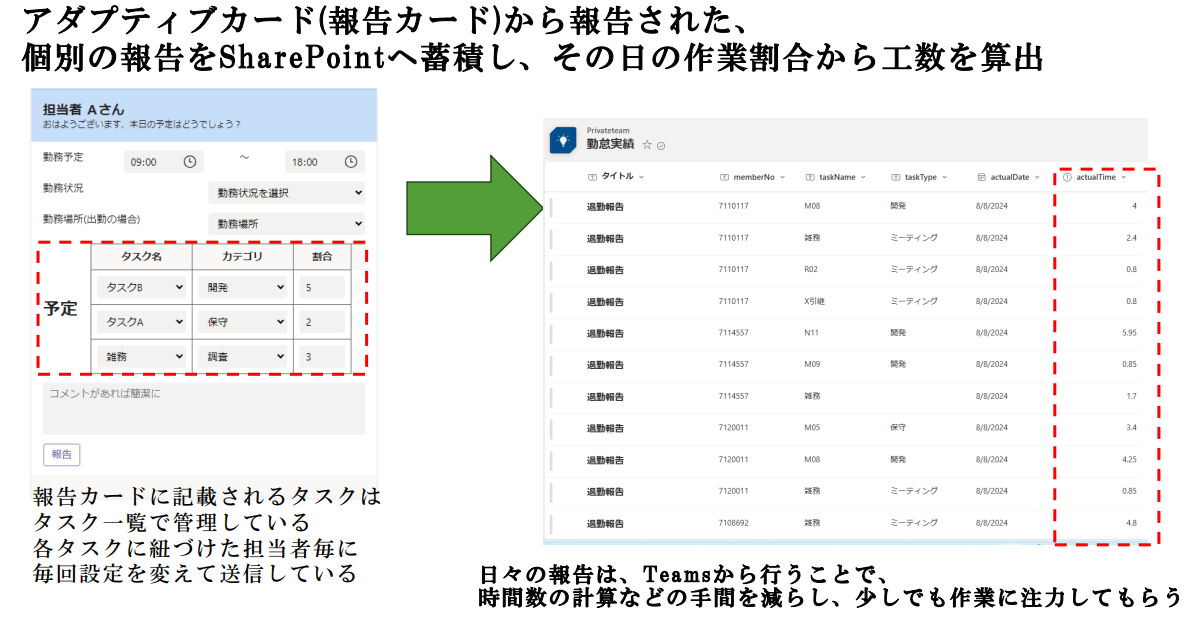Click the actualTime value 5.95
Screen dimensions: 1194x619
(x=1129, y=333)
